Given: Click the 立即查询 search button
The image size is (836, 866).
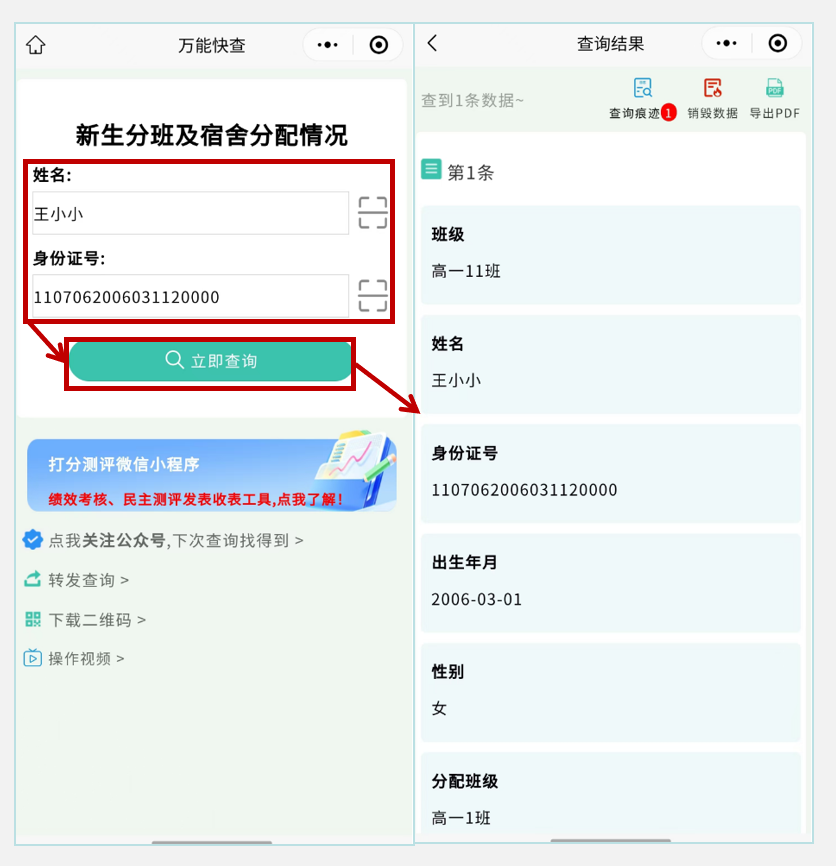Looking at the screenshot, I should pyautogui.click(x=210, y=361).
